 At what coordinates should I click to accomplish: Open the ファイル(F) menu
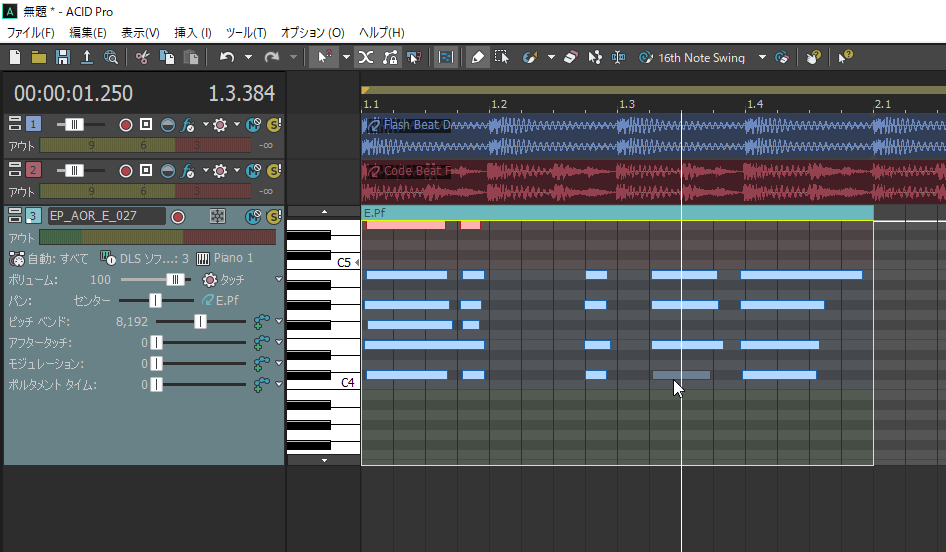tap(30, 33)
